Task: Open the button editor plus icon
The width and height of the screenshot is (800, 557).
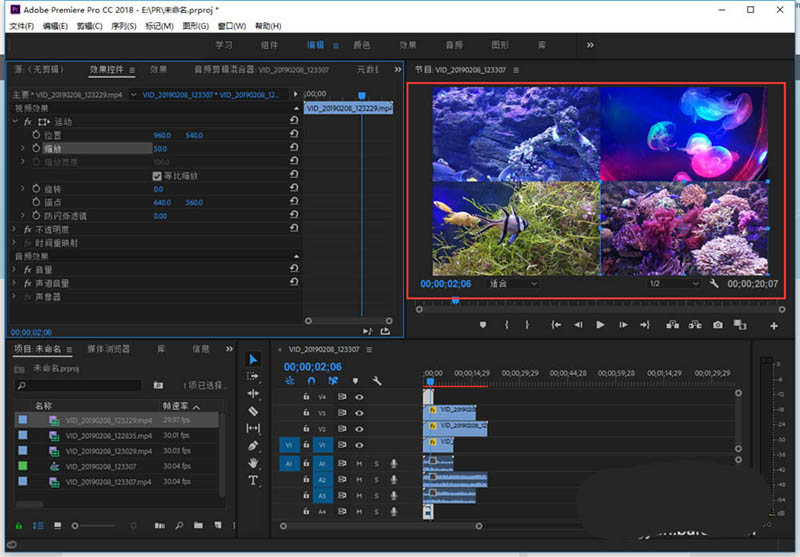Action: point(773,325)
